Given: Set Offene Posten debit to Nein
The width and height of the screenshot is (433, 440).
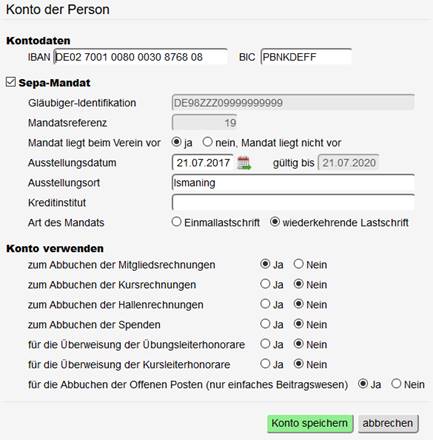Looking at the screenshot, I should point(396,384).
